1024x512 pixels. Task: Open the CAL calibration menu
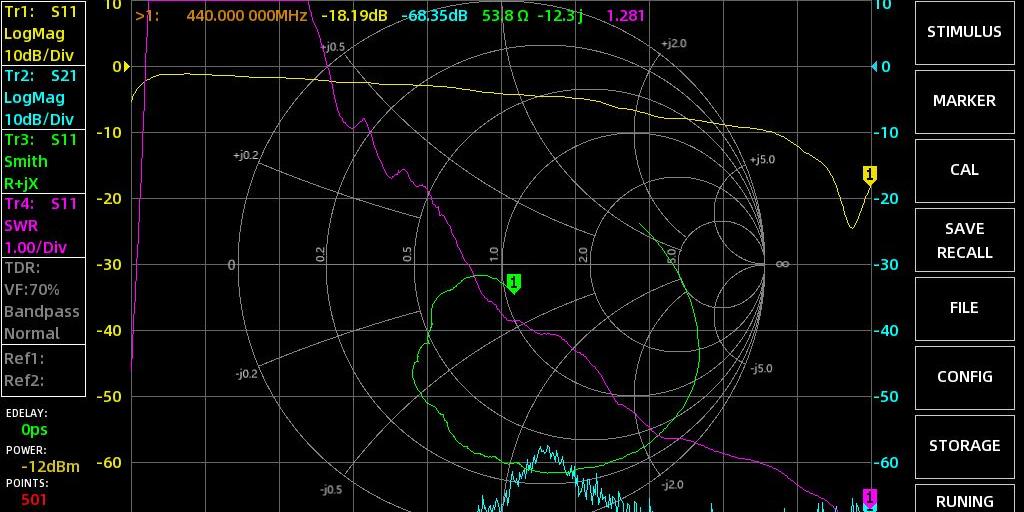coord(964,170)
